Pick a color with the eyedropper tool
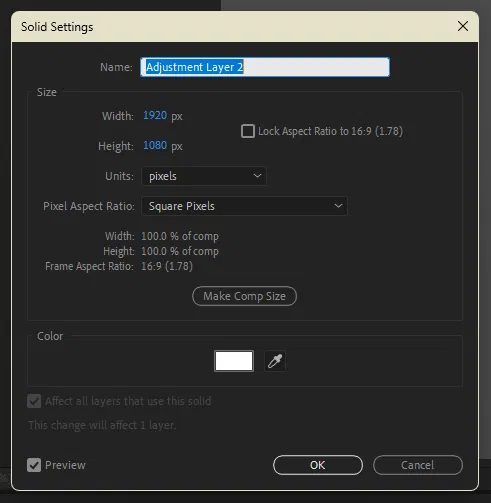This screenshot has height=503, width=491. (x=275, y=361)
